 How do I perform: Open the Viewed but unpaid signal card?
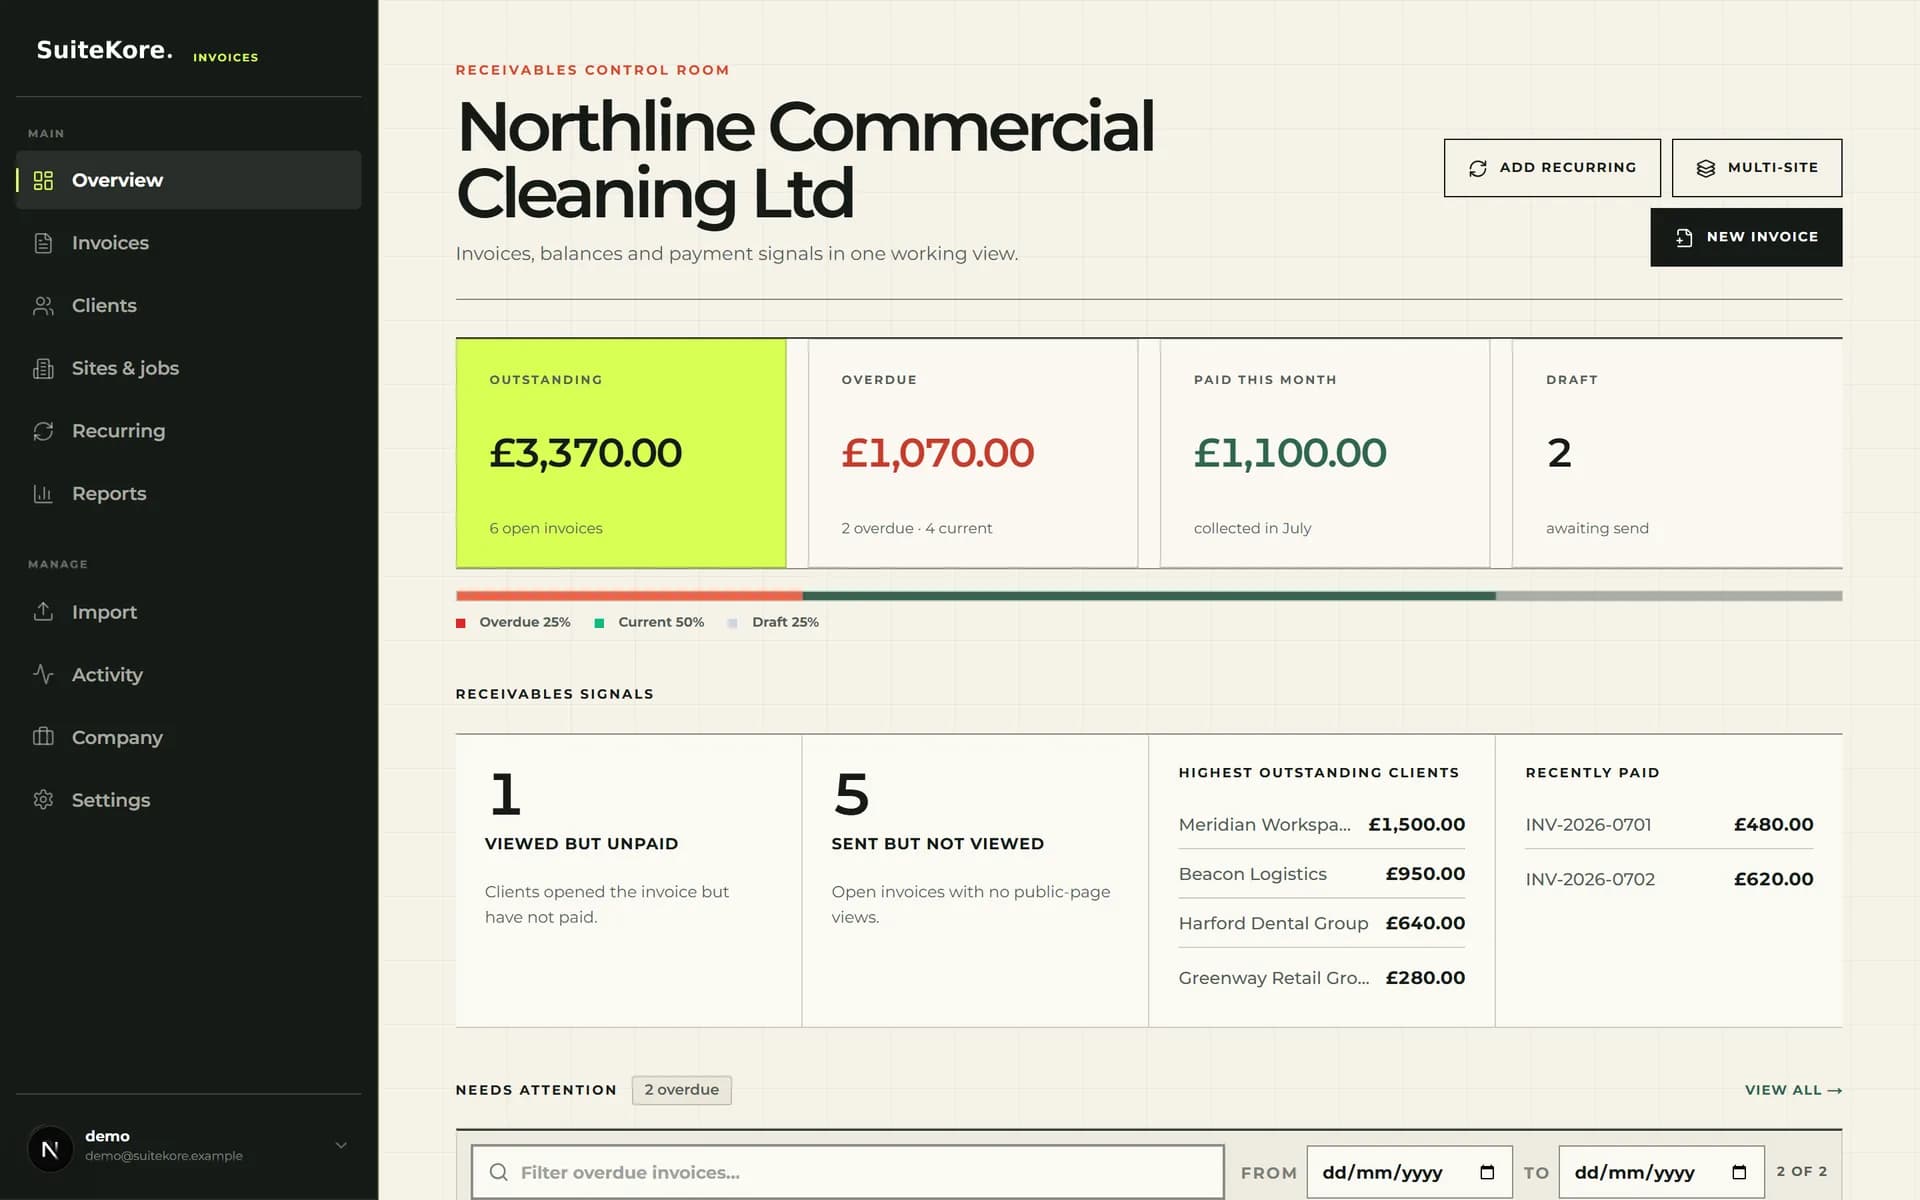pos(629,881)
